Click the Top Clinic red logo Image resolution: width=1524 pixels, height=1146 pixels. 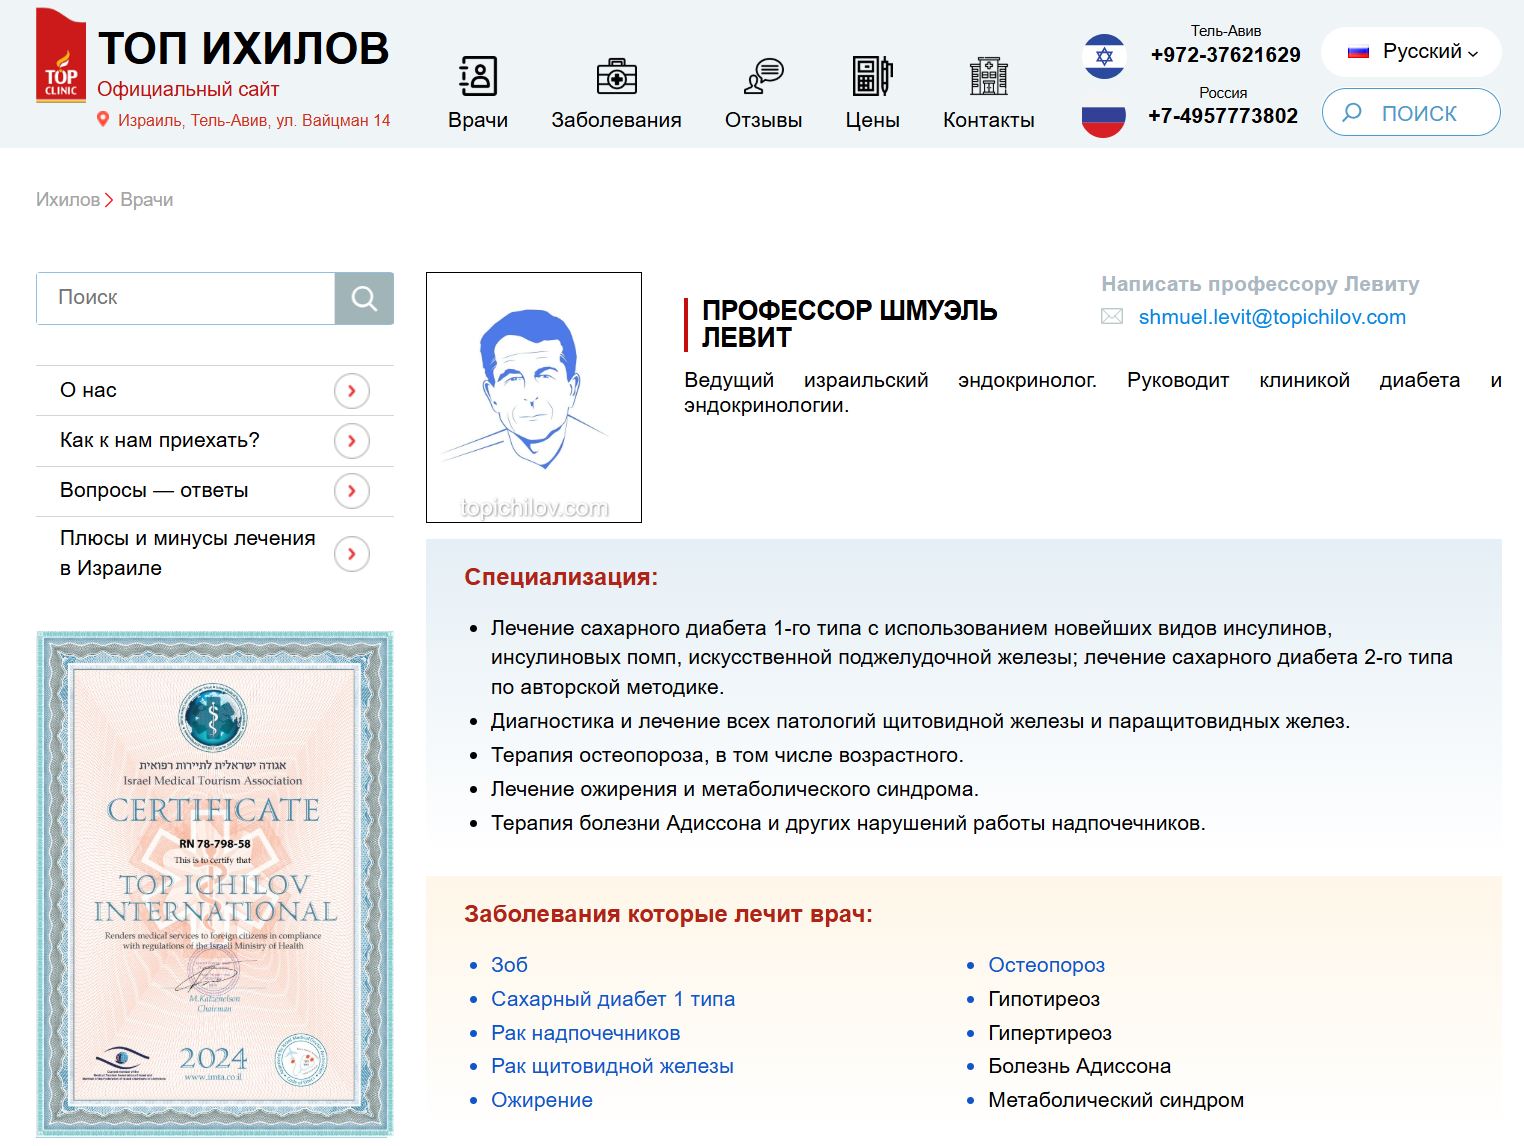click(61, 56)
